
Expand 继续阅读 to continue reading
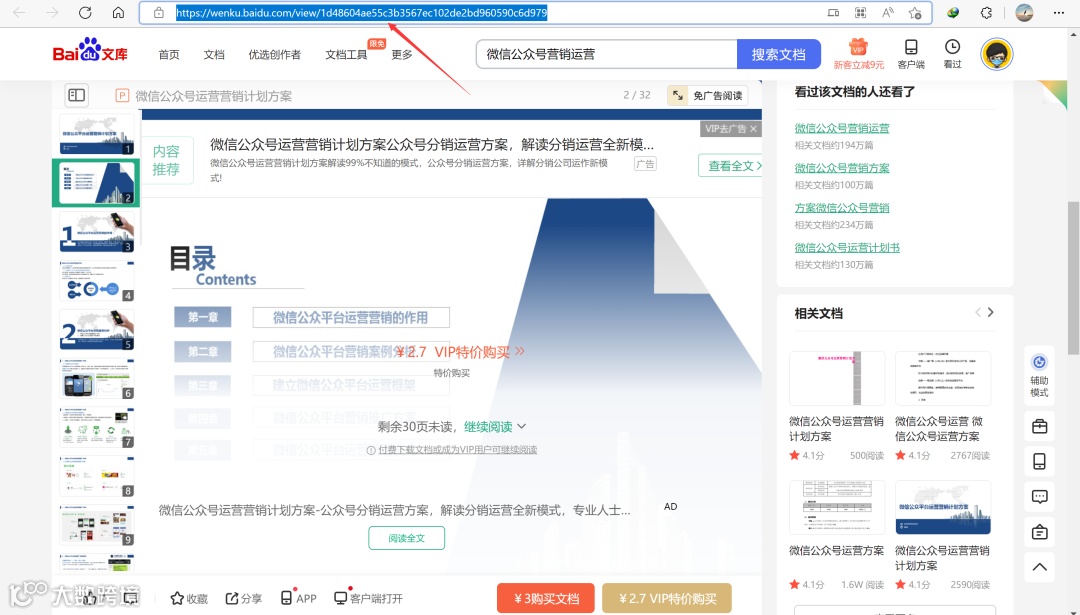[495, 427]
